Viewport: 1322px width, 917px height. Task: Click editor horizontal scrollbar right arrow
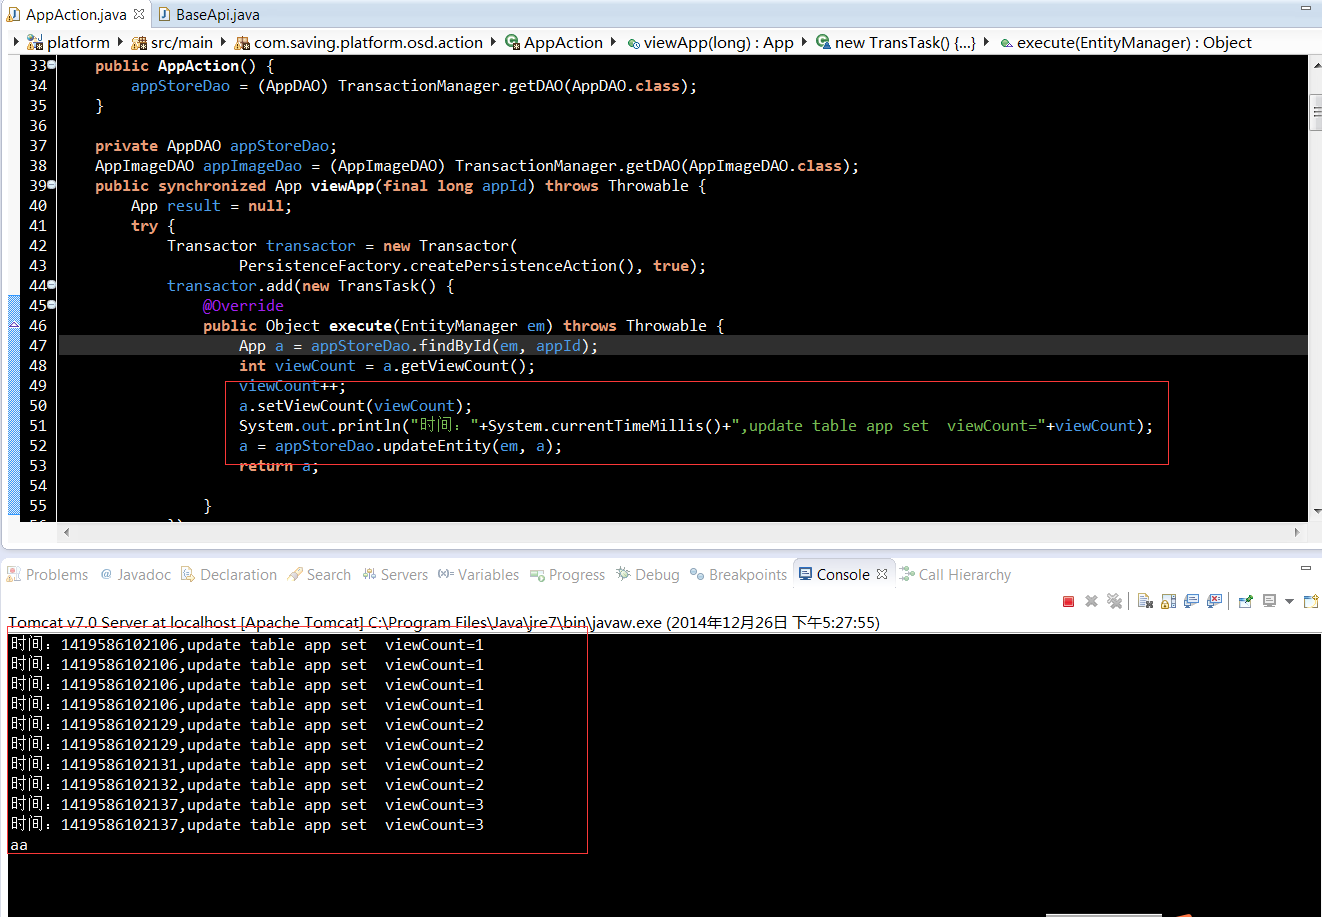[1297, 532]
